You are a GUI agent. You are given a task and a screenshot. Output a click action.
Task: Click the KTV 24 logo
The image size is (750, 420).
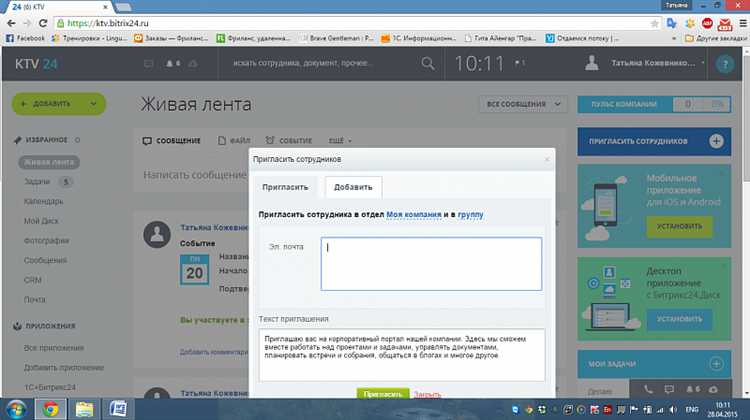(36, 64)
